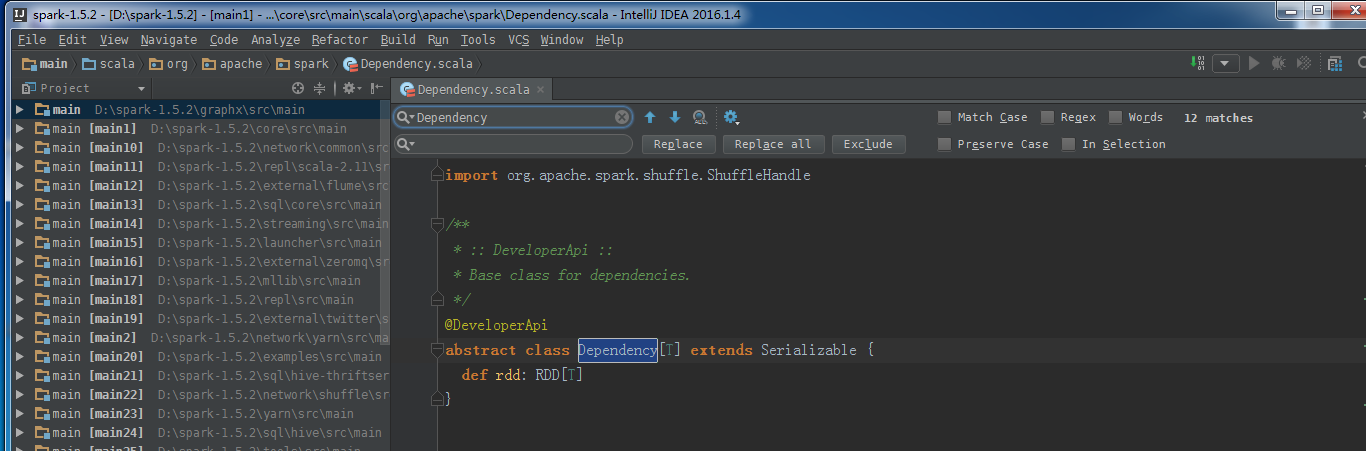Select the Dependency.scala editor tab
1366x451 pixels.
472,89
